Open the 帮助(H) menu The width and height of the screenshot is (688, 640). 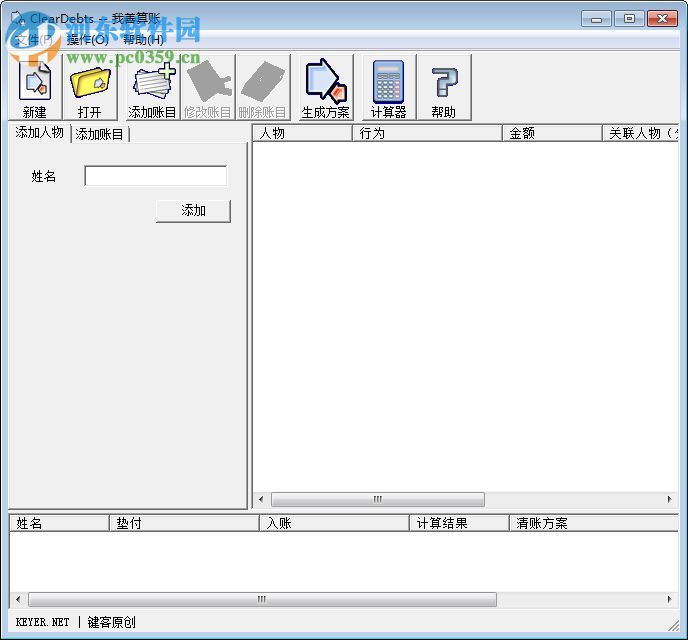point(143,40)
